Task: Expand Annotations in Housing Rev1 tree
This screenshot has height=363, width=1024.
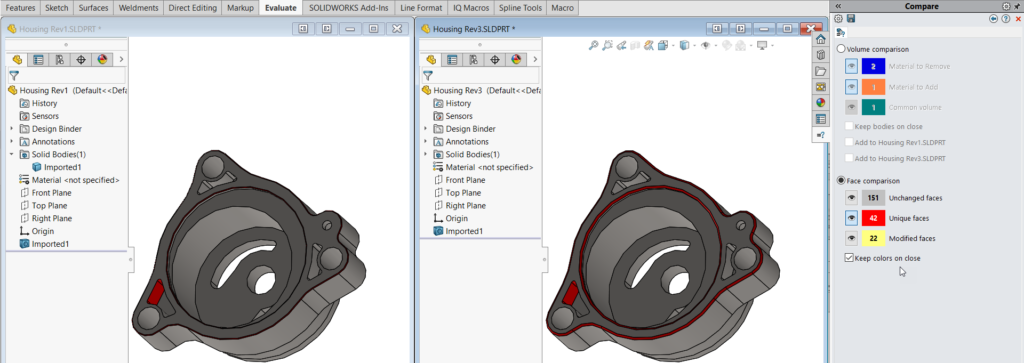Action: [12, 142]
